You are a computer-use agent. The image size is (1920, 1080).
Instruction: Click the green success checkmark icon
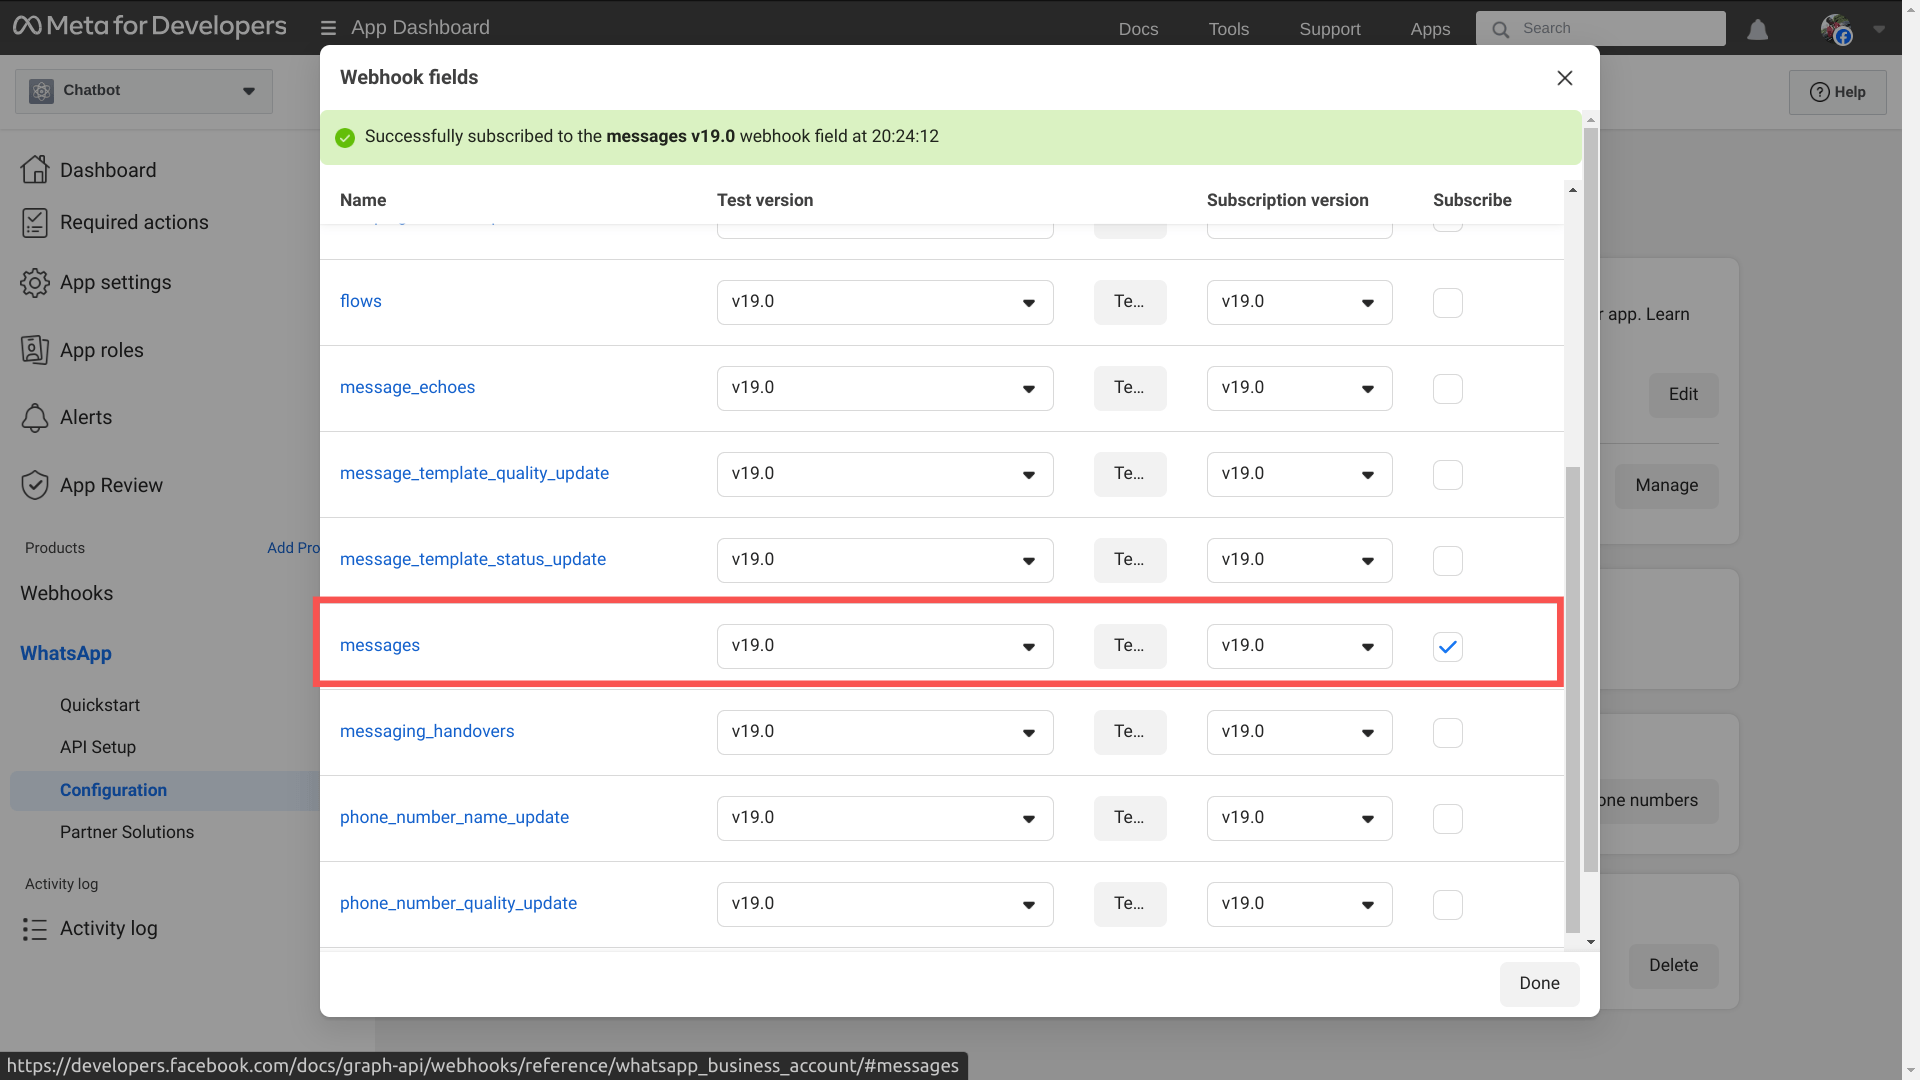(x=345, y=138)
